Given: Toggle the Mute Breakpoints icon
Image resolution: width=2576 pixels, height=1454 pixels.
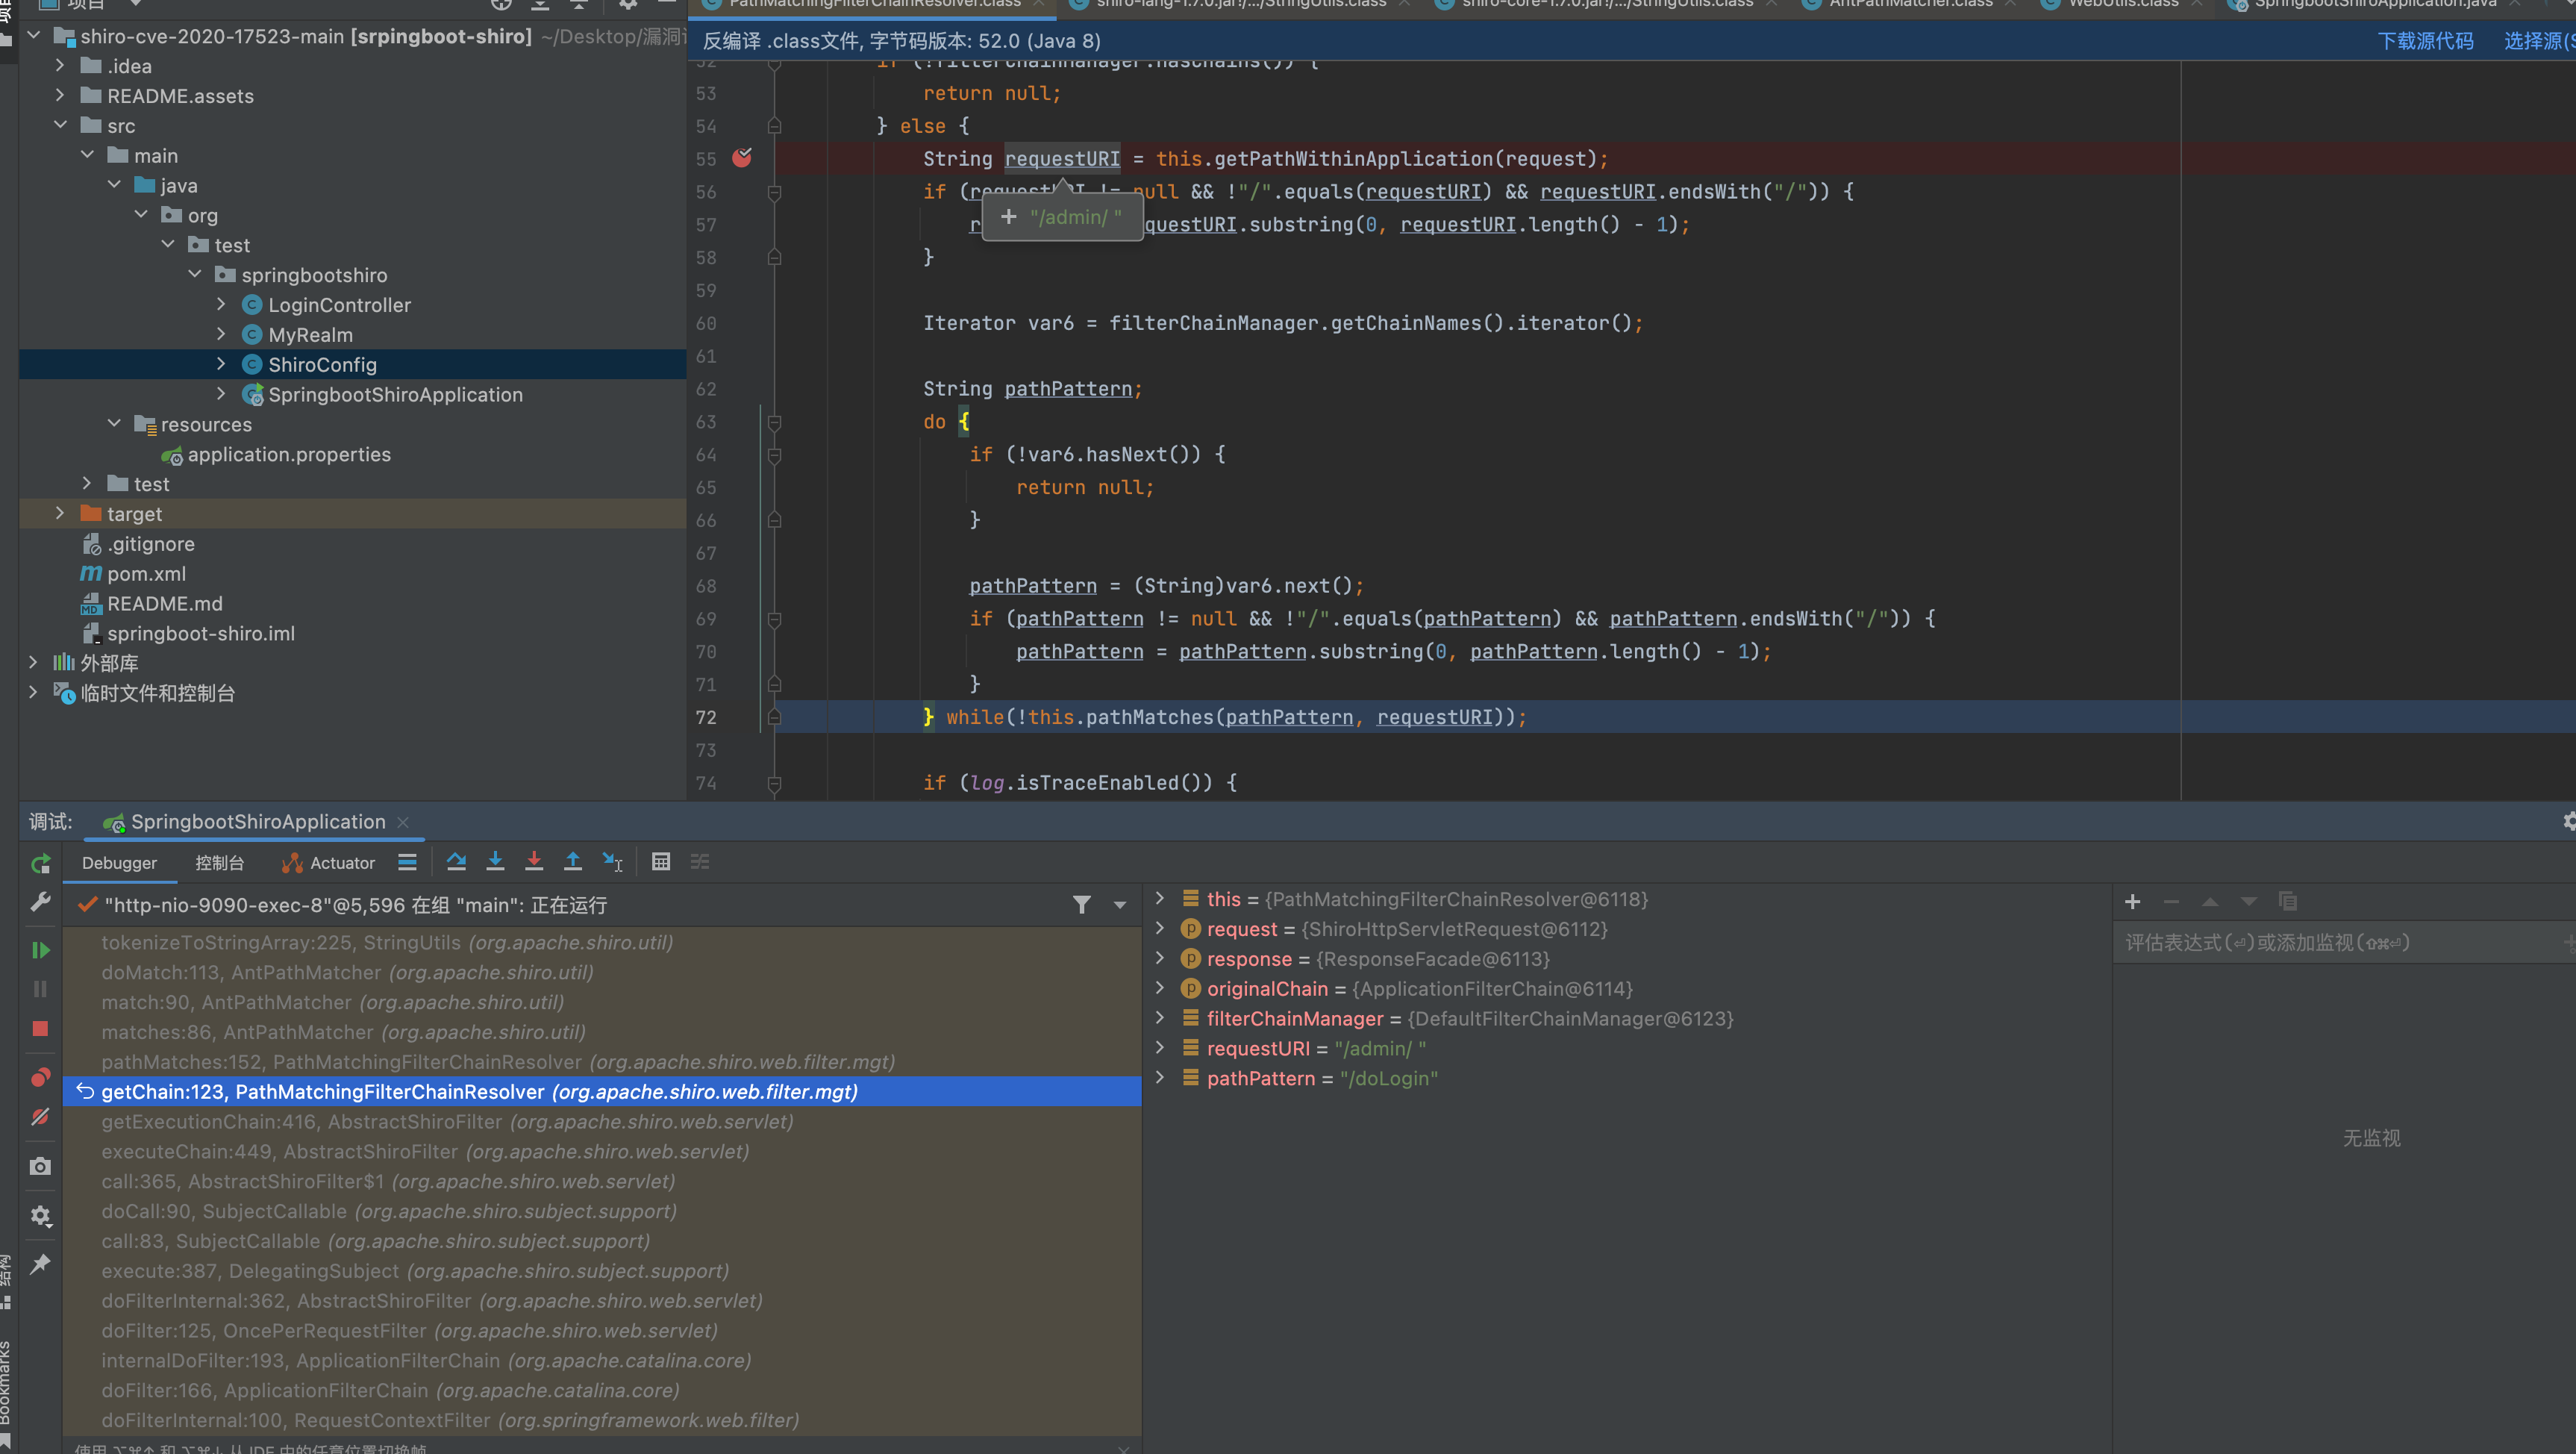Looking at the screenshot, I should pos(40,1116).
